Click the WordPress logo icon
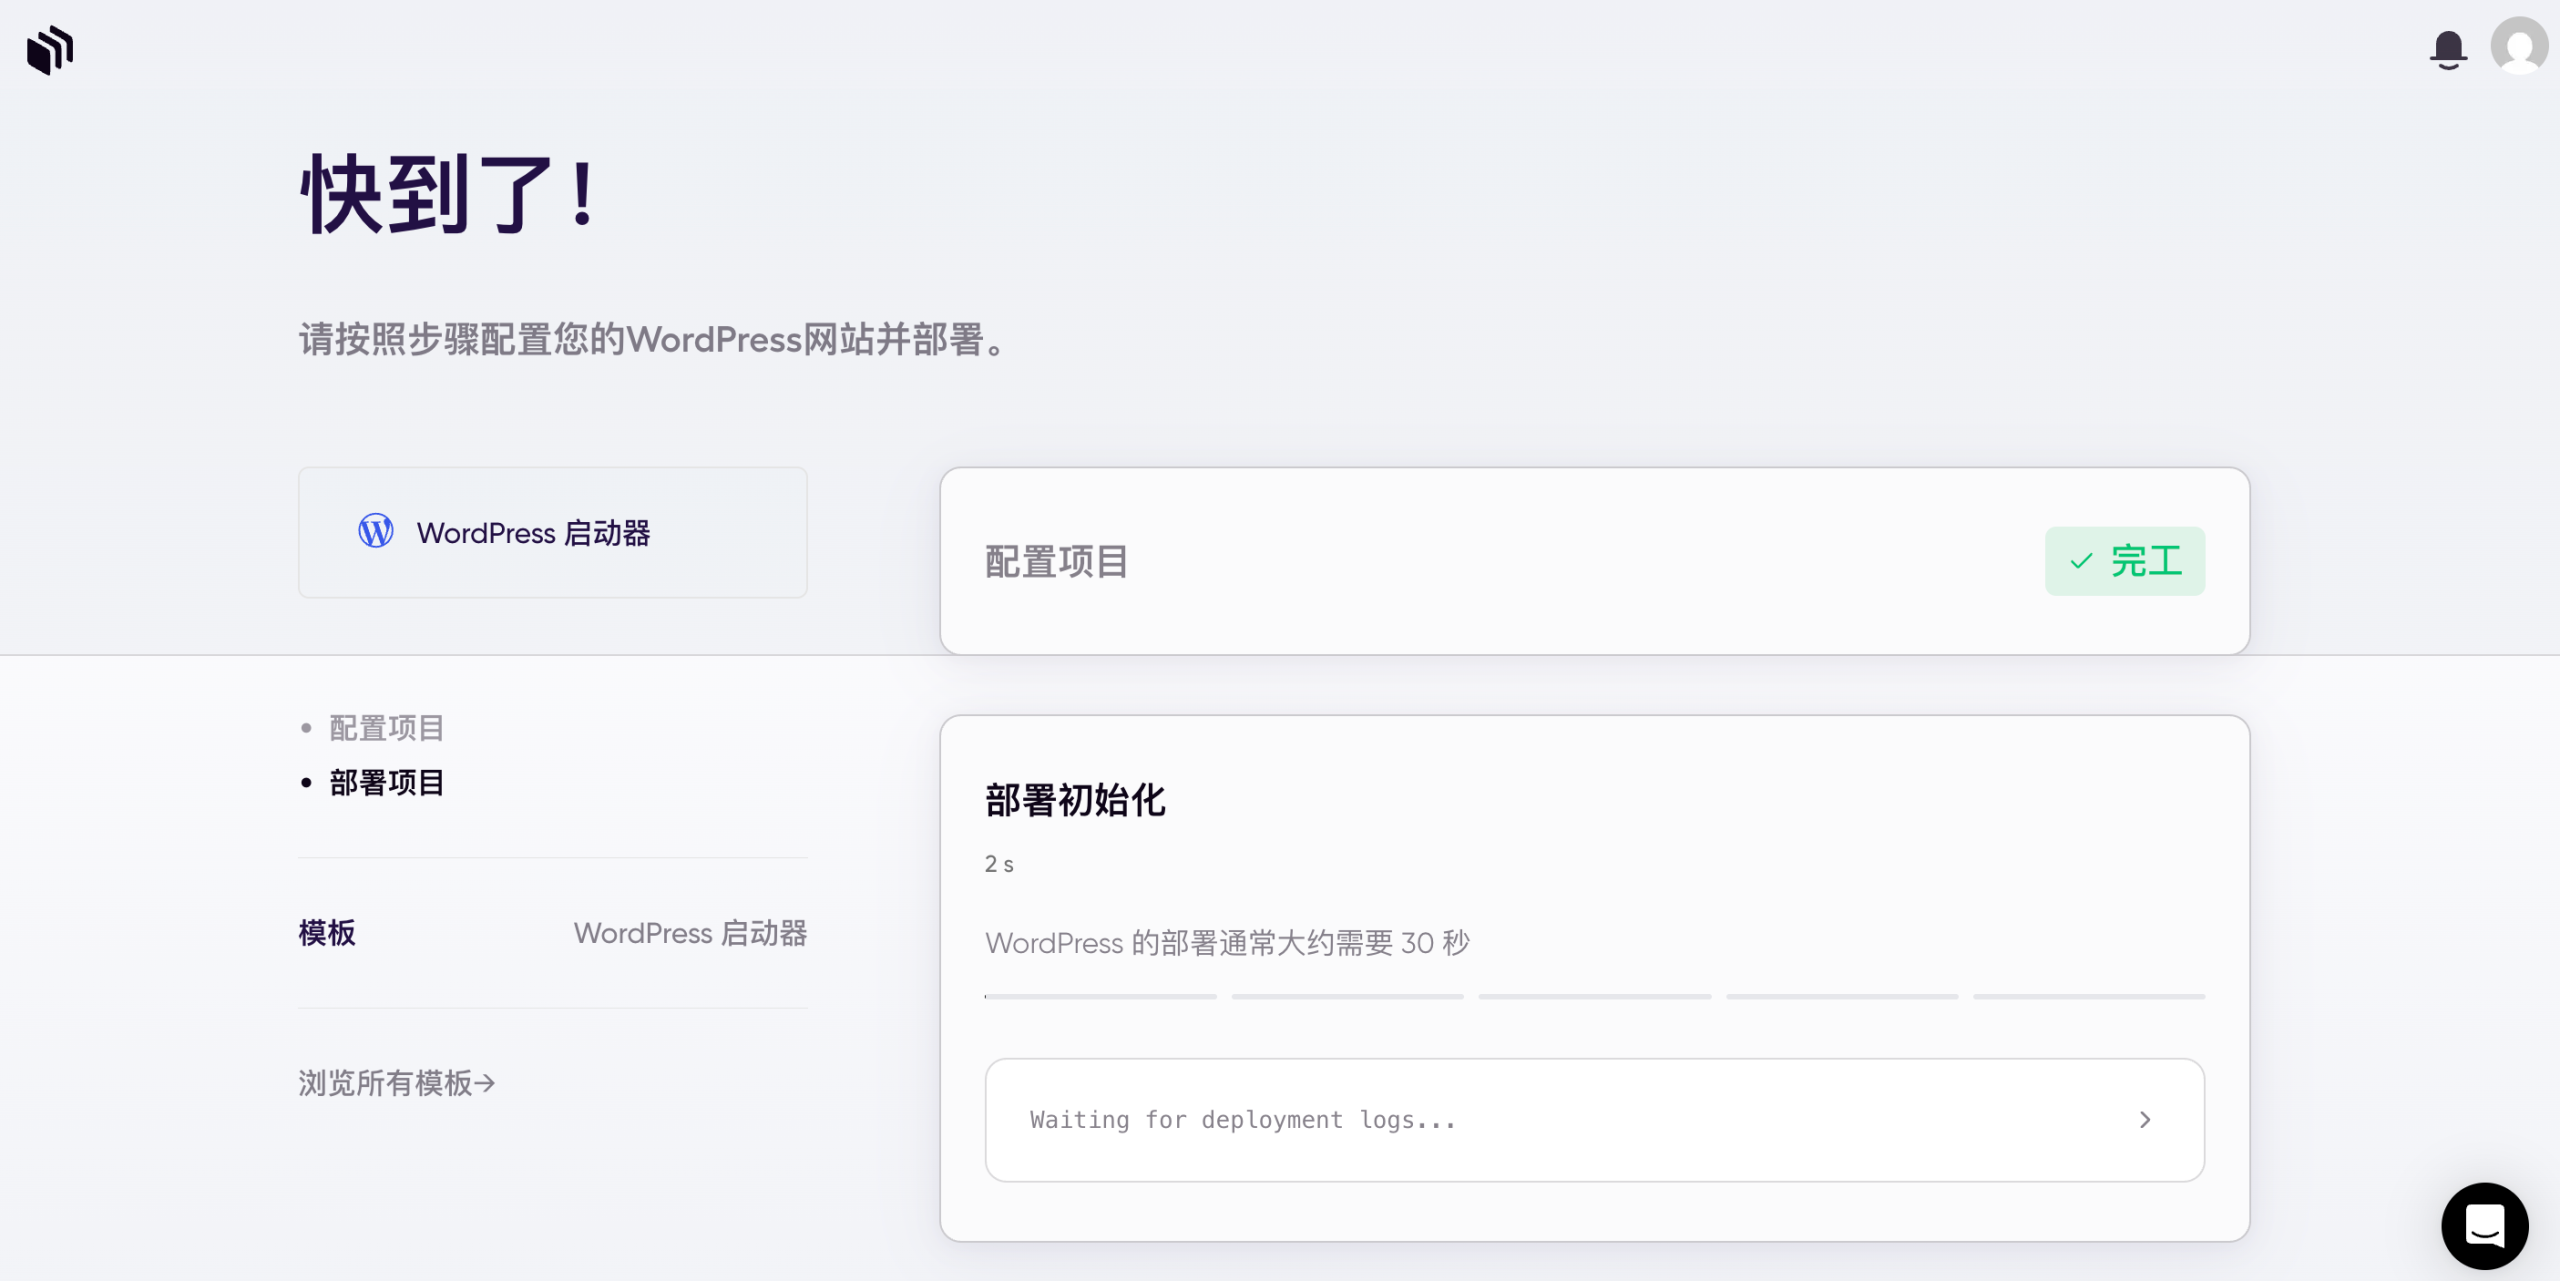This screenshot has height=1281, width=2560. [376, 531]
